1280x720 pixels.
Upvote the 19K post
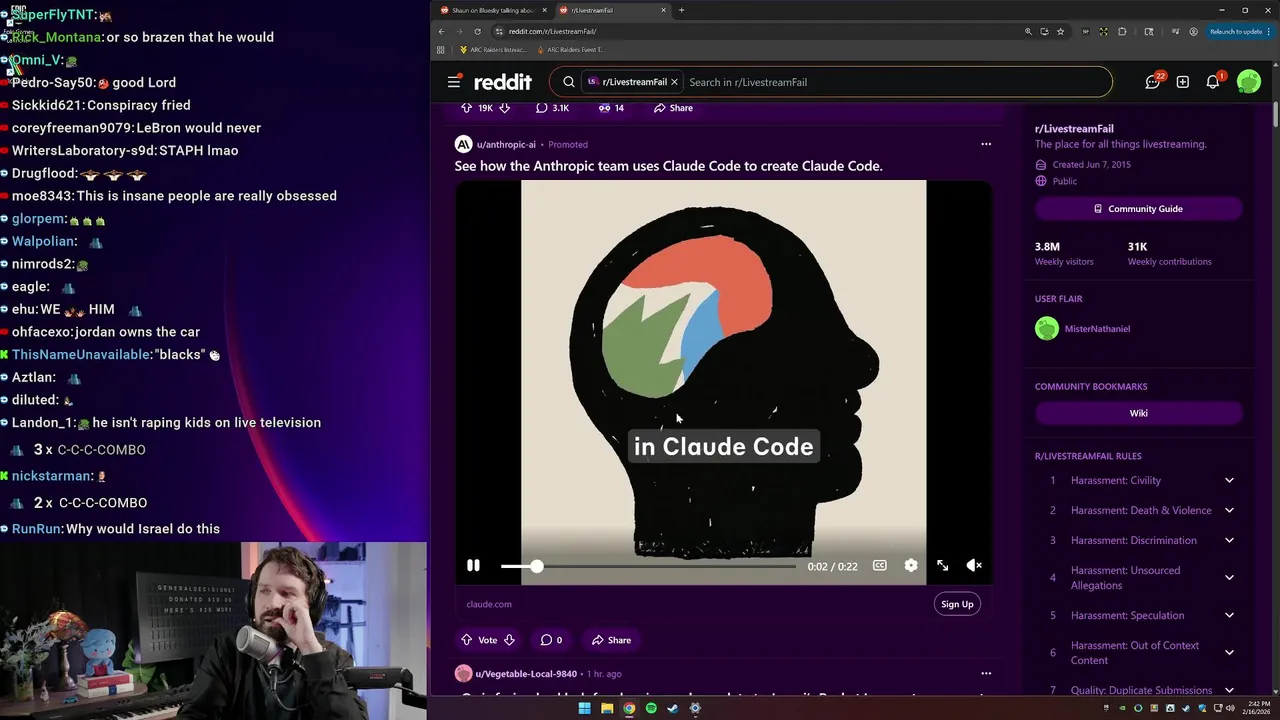coord(466,108)
